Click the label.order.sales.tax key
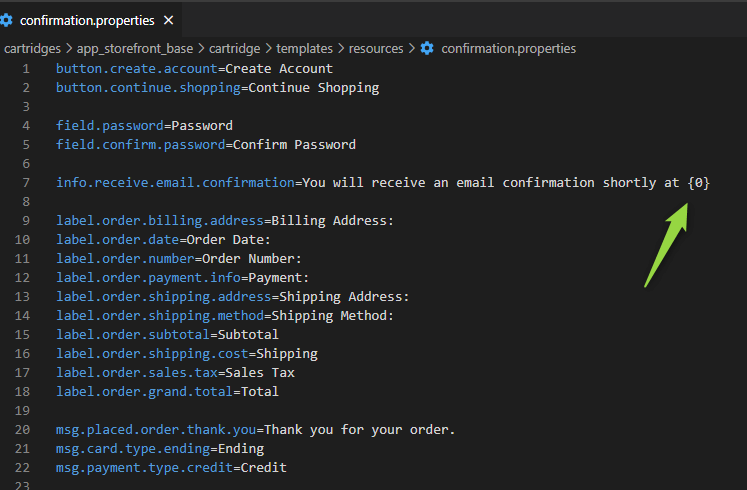747x490 pixels. click(137, 372)
